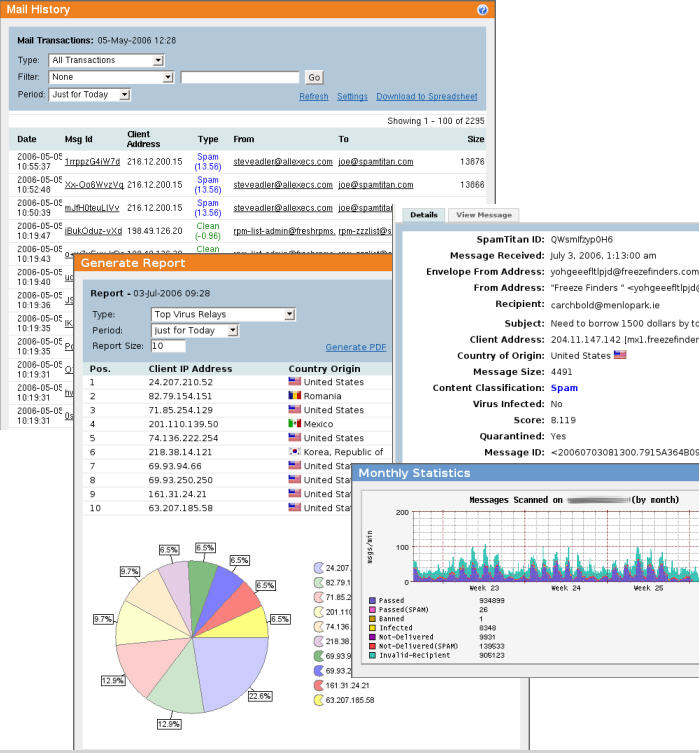
Task: Click the Generate PDF link
Action: pos(355,347)
